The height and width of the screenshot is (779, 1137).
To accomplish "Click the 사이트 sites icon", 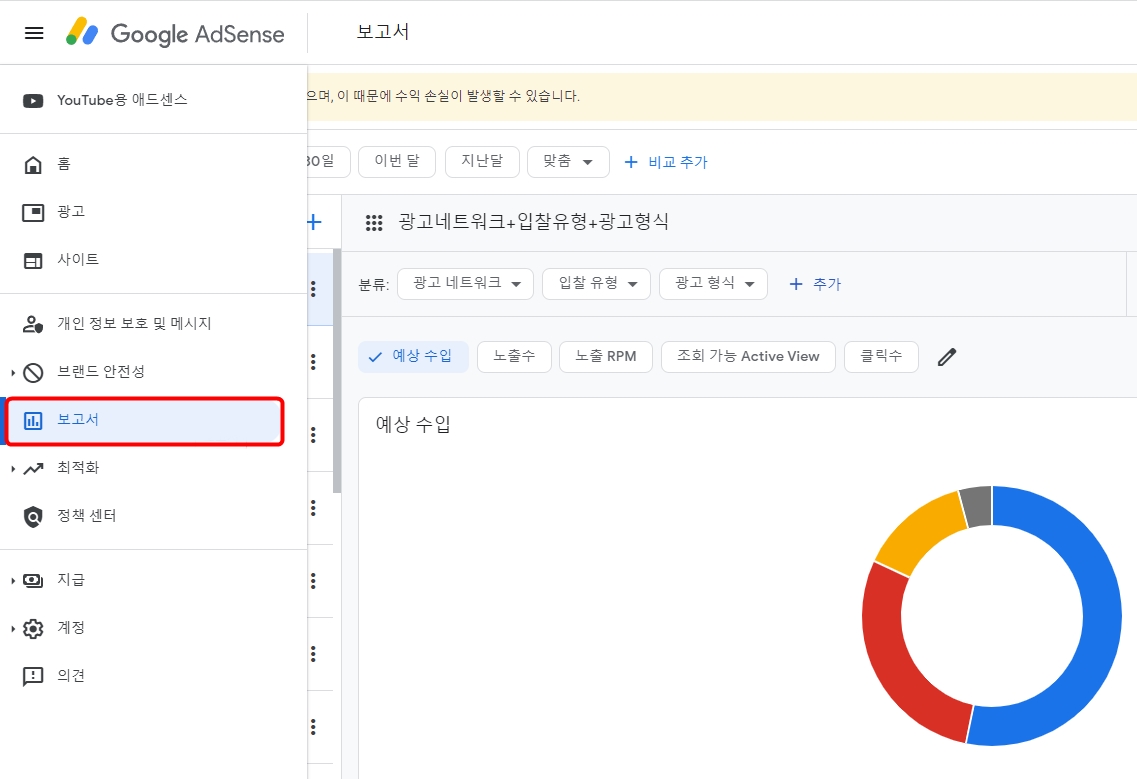I will (x=33, y=260).
